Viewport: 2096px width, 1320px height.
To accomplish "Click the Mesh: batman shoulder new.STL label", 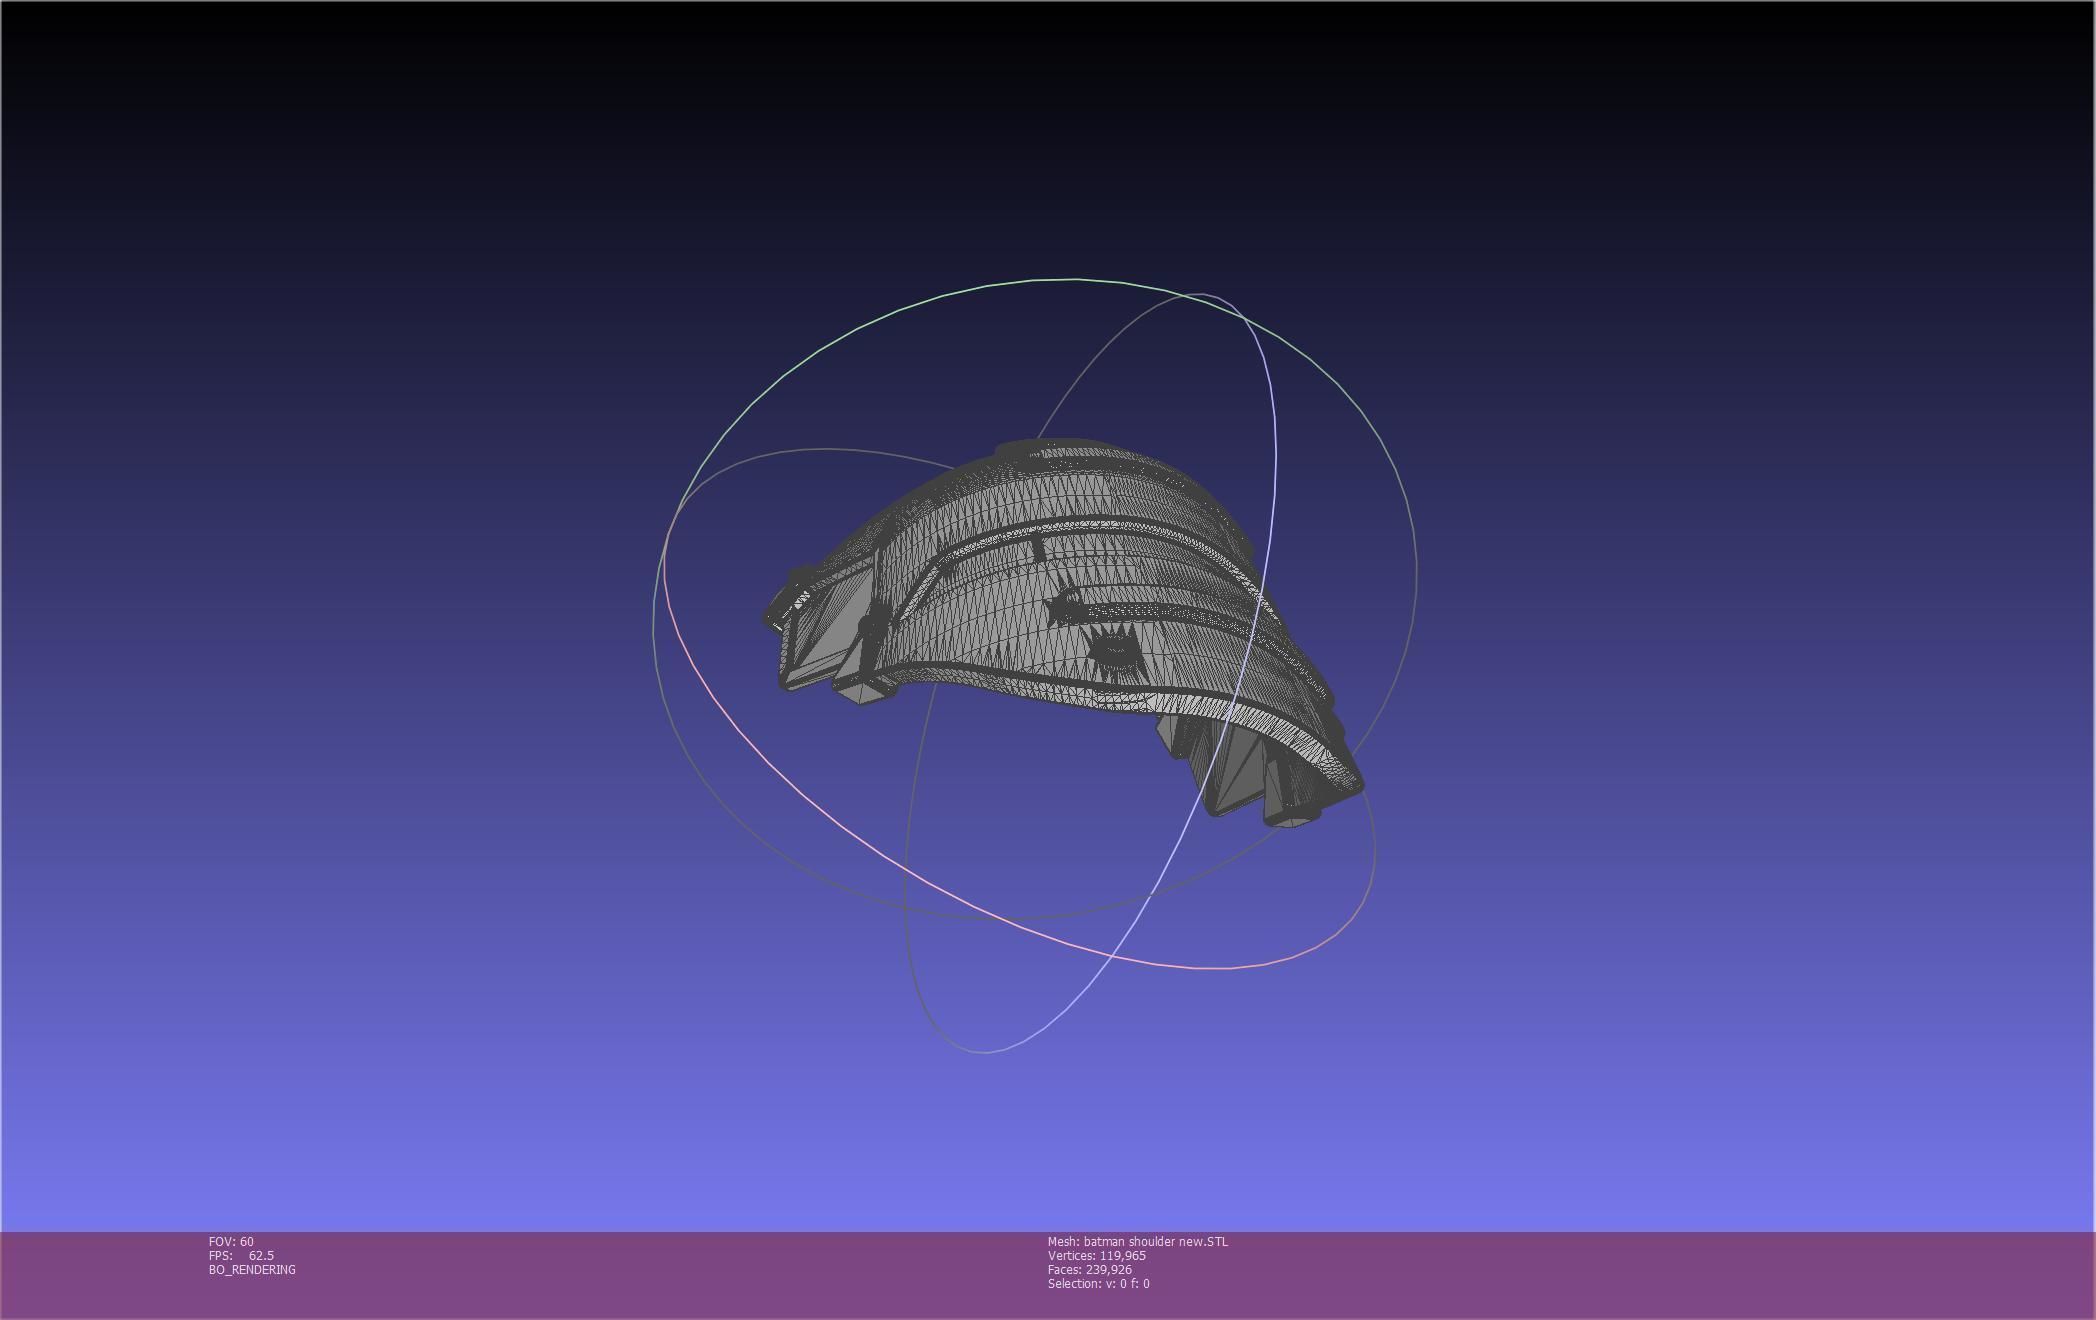I will pyautogui.click(x=1138, y=1241).
